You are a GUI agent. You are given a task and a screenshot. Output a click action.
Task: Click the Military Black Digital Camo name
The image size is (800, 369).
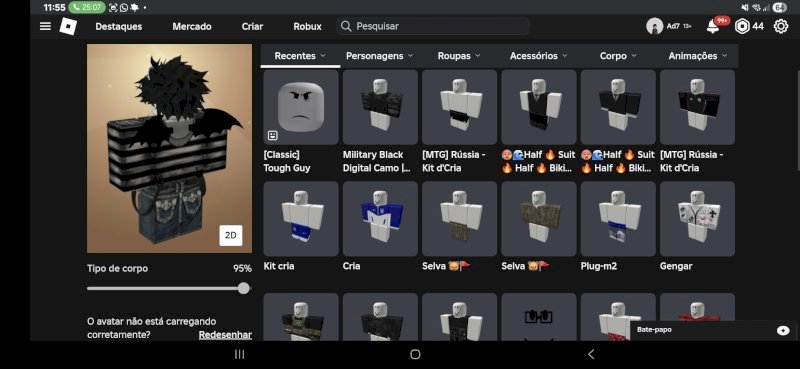coord(377,161)
